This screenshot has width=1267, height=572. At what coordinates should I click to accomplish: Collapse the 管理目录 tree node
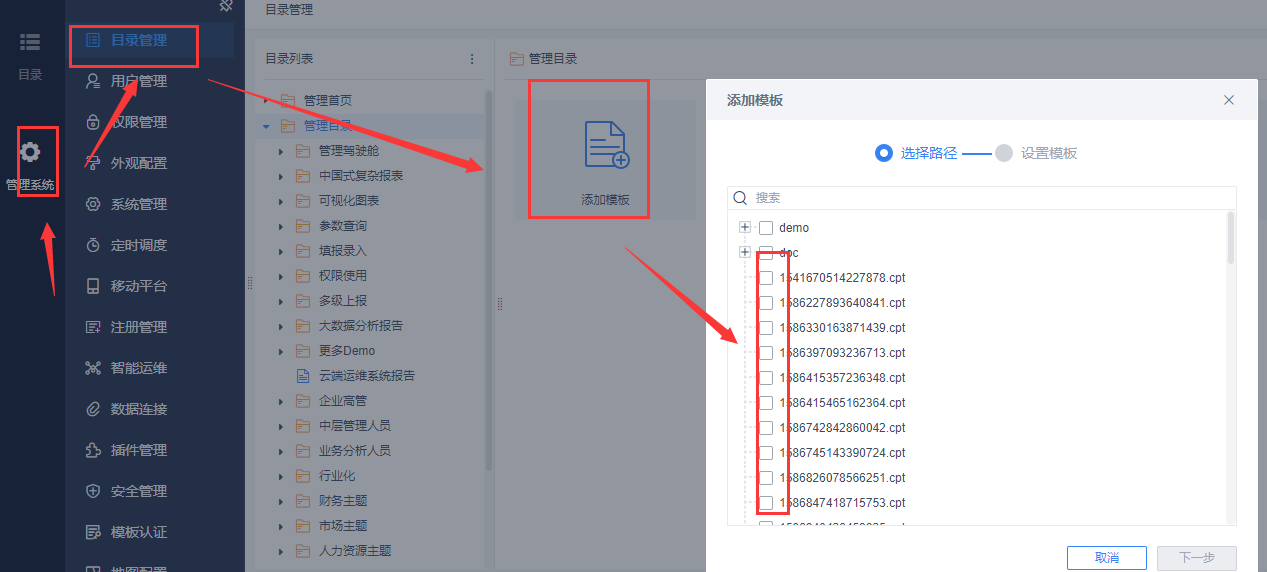(266, 126)
